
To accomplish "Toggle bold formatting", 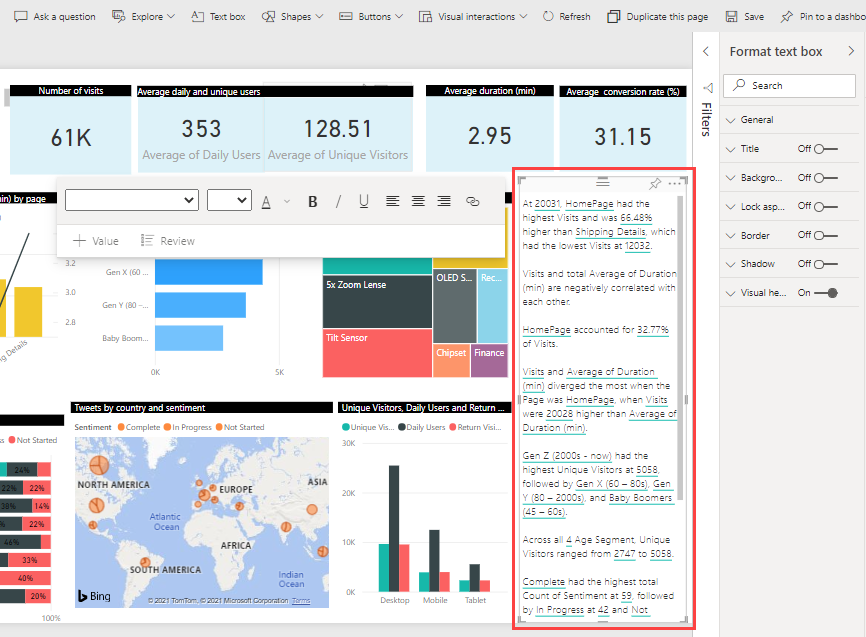I will point(313,202).
